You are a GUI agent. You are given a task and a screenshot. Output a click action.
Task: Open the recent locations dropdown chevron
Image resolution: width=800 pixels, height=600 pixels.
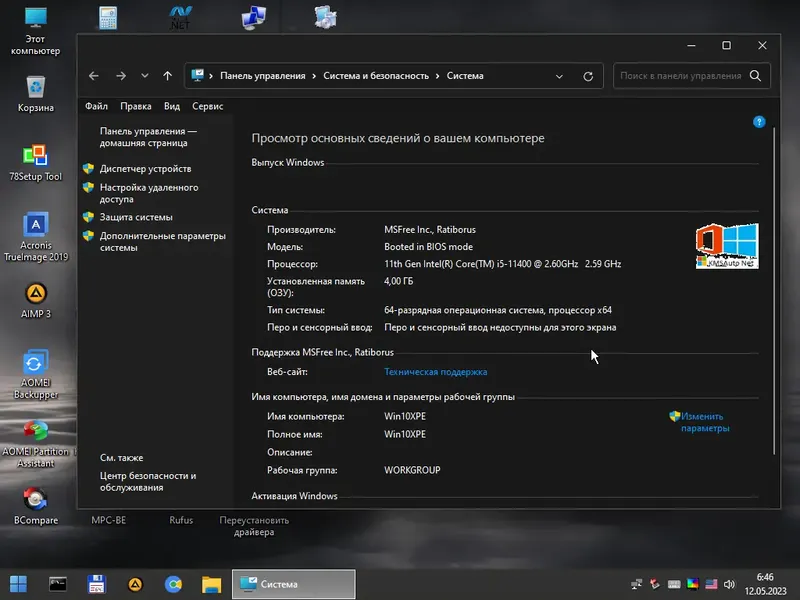click(145, 76)
